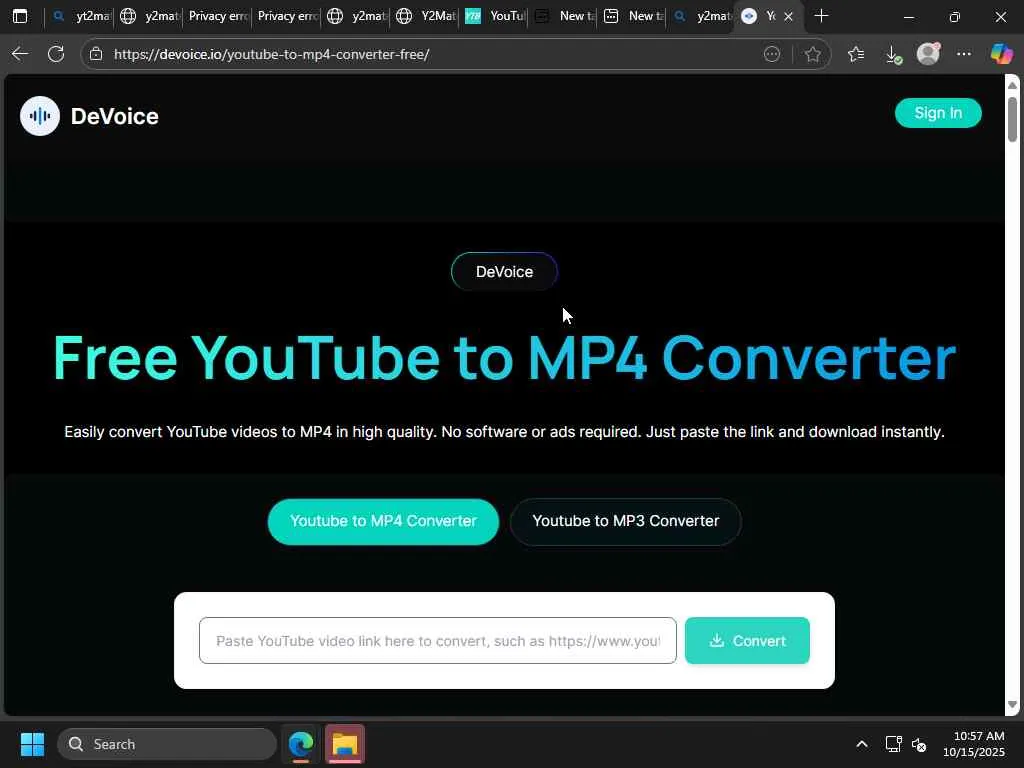This screenshot has width=1024, height=768.
Task: Switch to Youtube to MP3 Converter
Action: point(626,521)
